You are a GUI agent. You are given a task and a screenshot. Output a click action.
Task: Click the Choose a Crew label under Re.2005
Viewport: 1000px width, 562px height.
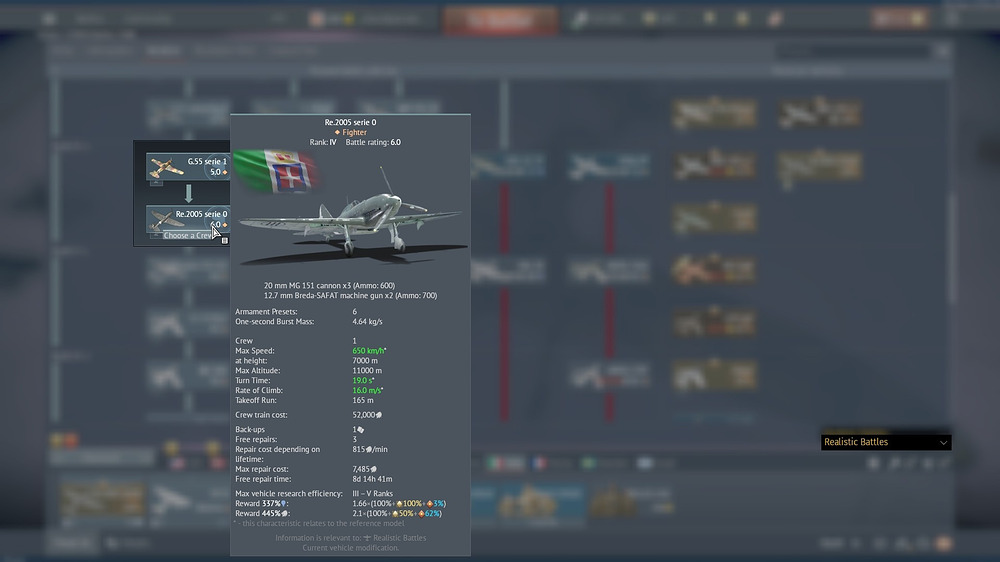188,236
